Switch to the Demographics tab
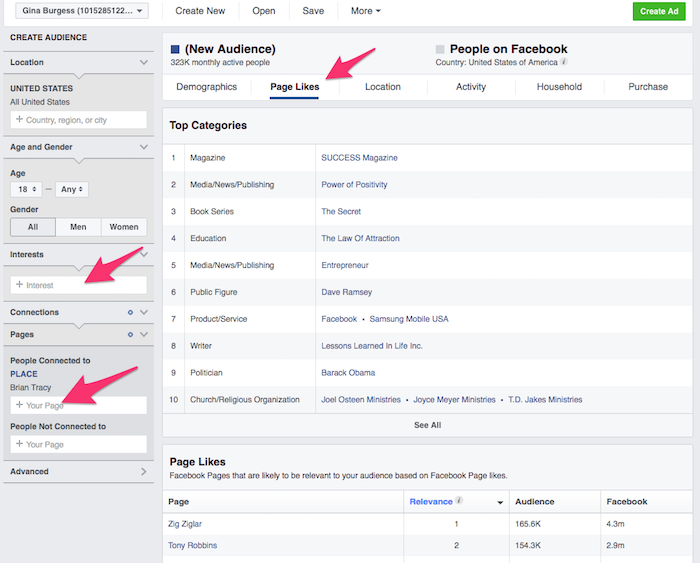Screen dimensions: 700x563 pyautogui.click(x=207, y=87)
